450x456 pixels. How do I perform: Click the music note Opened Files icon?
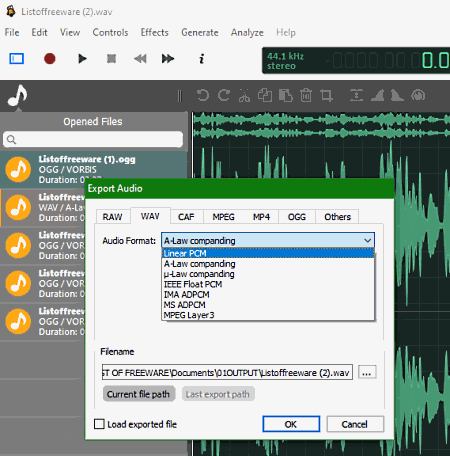pyautogui.click(x=18, y=96)
